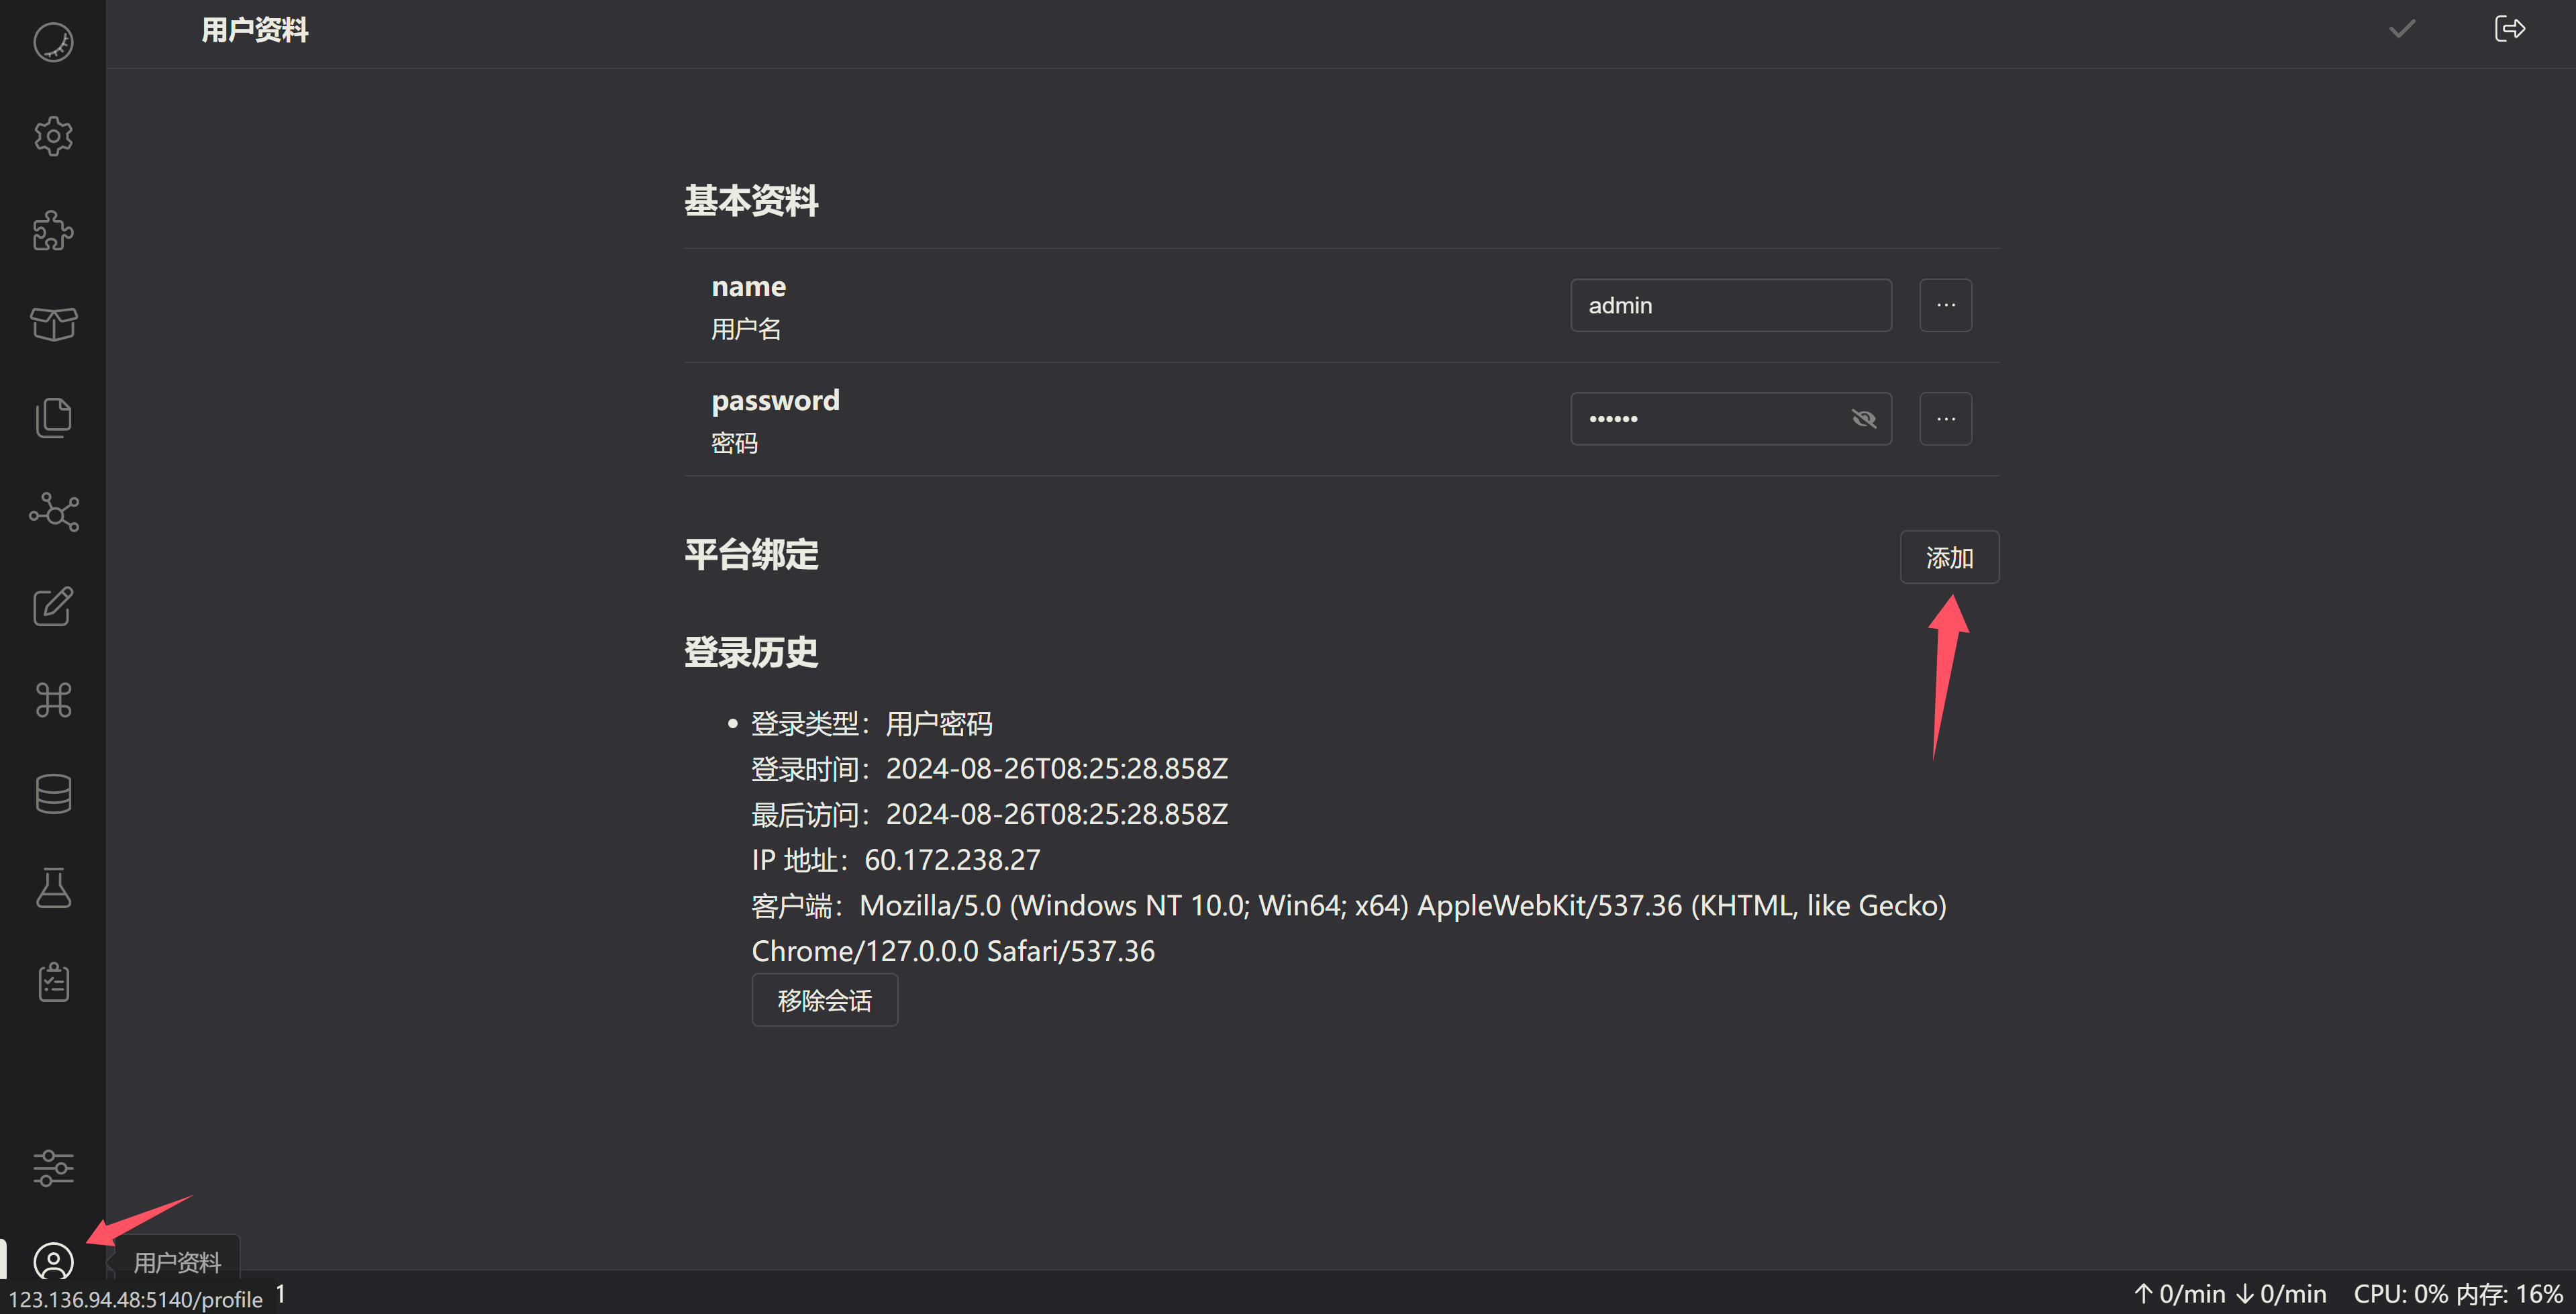Open the settings gear in the sidebar
The width and height of the screenshot is (2576, 1314).
tap(53, 137)
